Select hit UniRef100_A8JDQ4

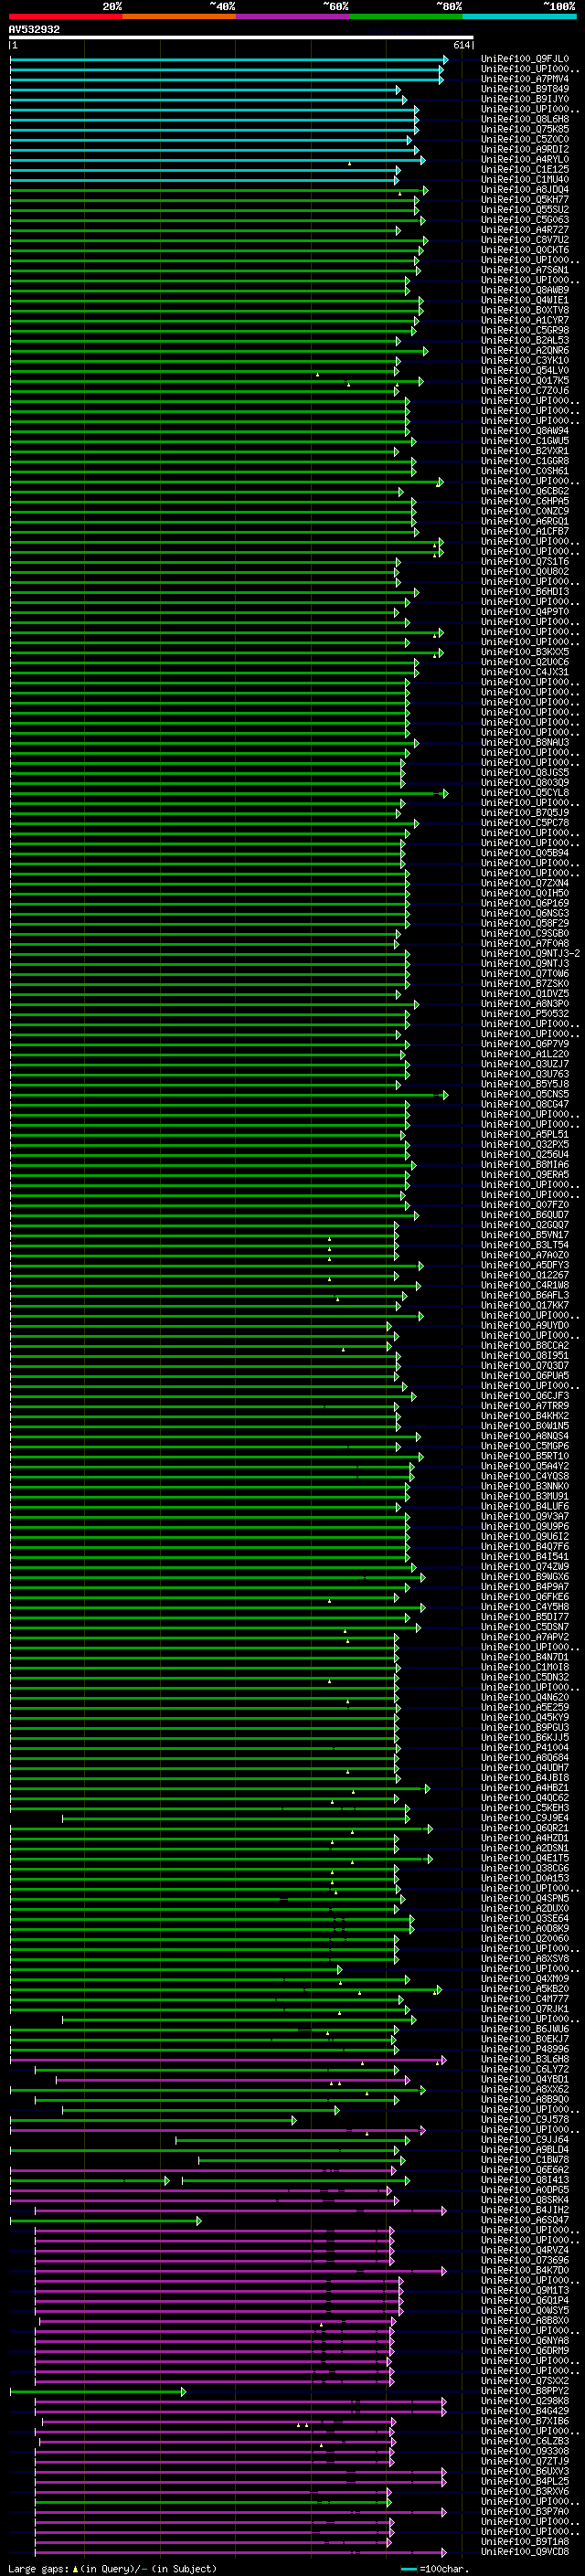(x=524, y=189)
